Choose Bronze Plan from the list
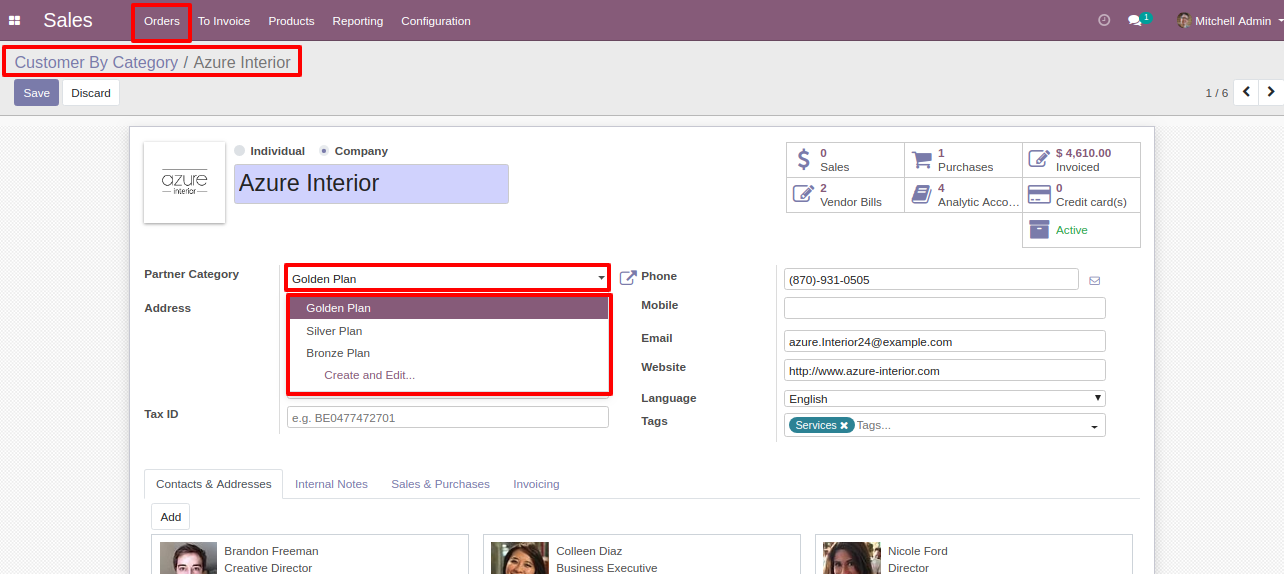Image resolution: width=1284 pixels, height=574 pixels. pyautogui.click(x=449, y=353)
